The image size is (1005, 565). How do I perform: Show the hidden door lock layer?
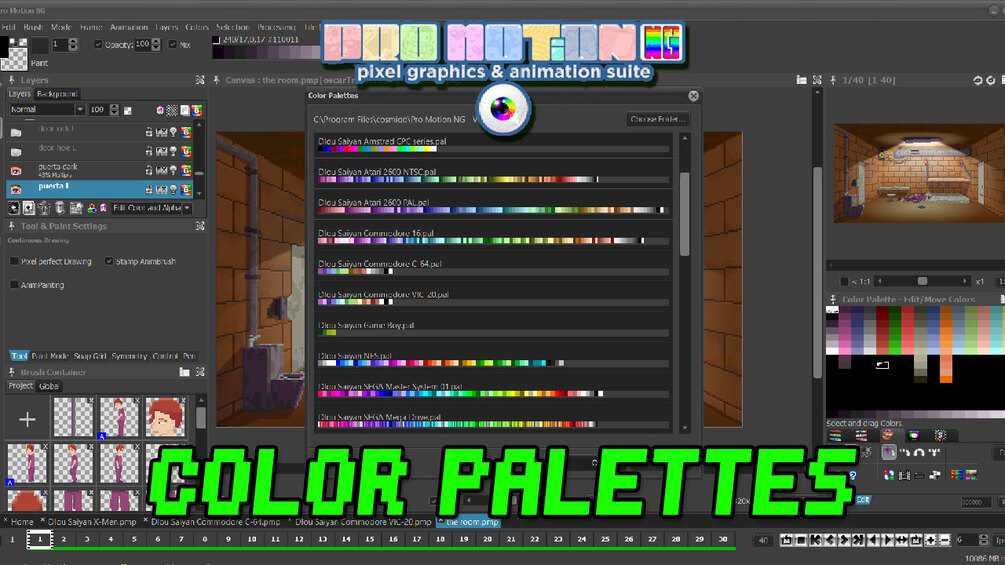16,133
